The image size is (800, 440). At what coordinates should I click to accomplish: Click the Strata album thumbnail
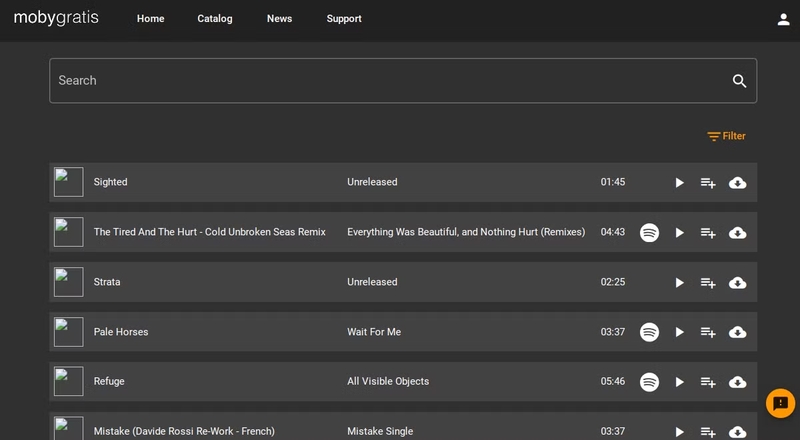(x=69, y=282)
